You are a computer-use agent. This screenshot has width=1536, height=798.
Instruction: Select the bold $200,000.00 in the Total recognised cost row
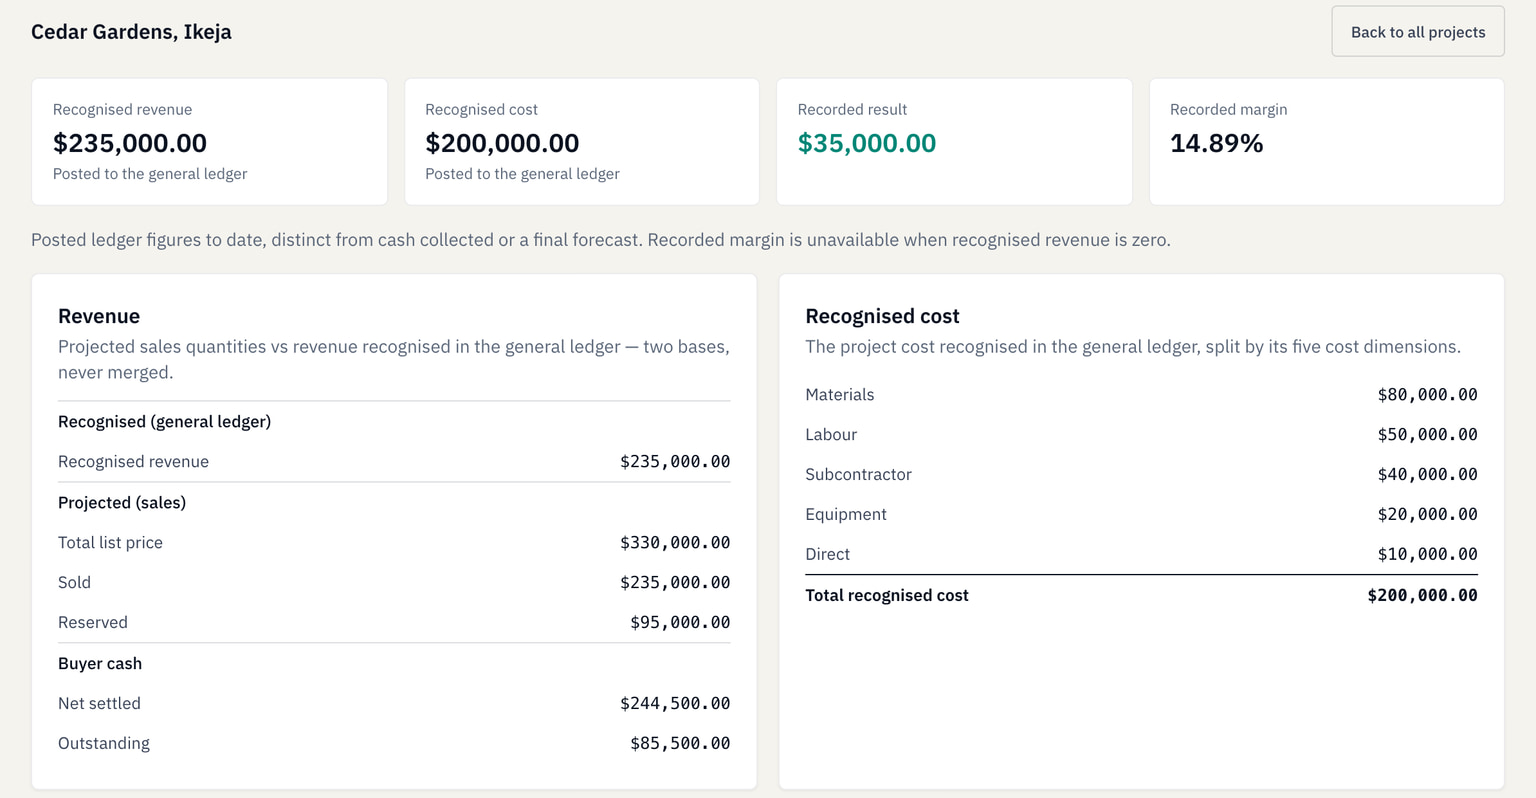click(x=1422, y=595)
